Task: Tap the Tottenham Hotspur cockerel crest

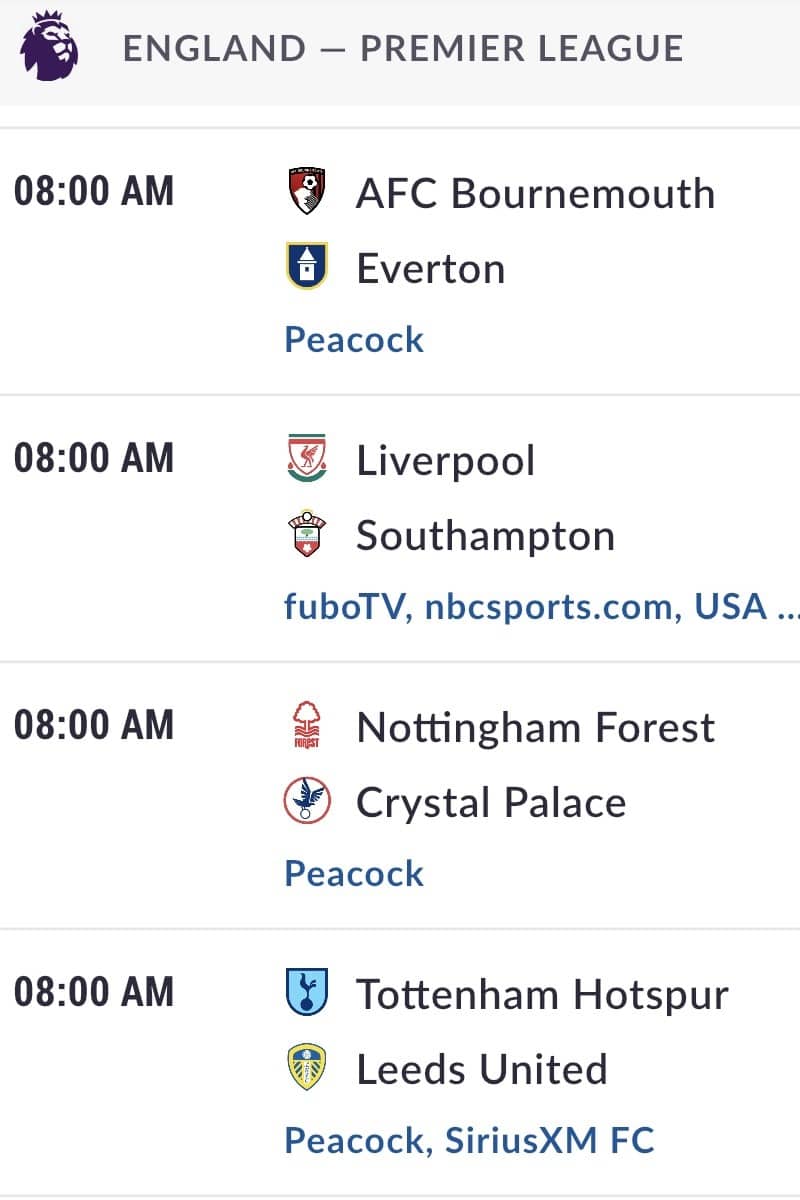Action: click(307, 993)
